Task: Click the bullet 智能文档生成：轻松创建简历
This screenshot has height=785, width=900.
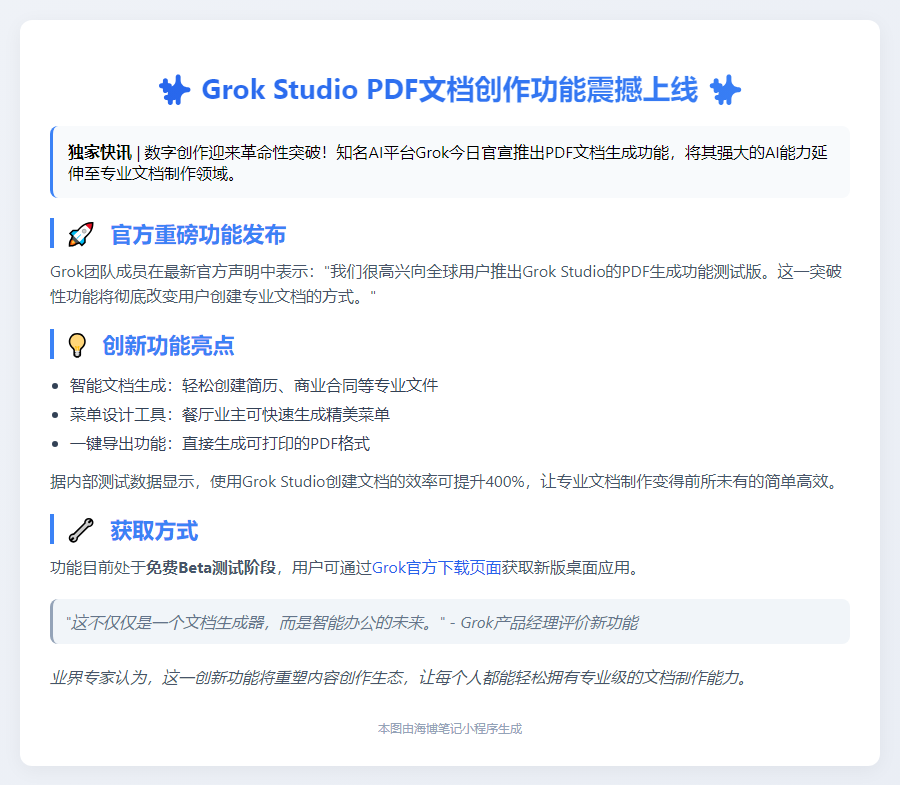Action: pyautogui.click(x=254, y=386)
